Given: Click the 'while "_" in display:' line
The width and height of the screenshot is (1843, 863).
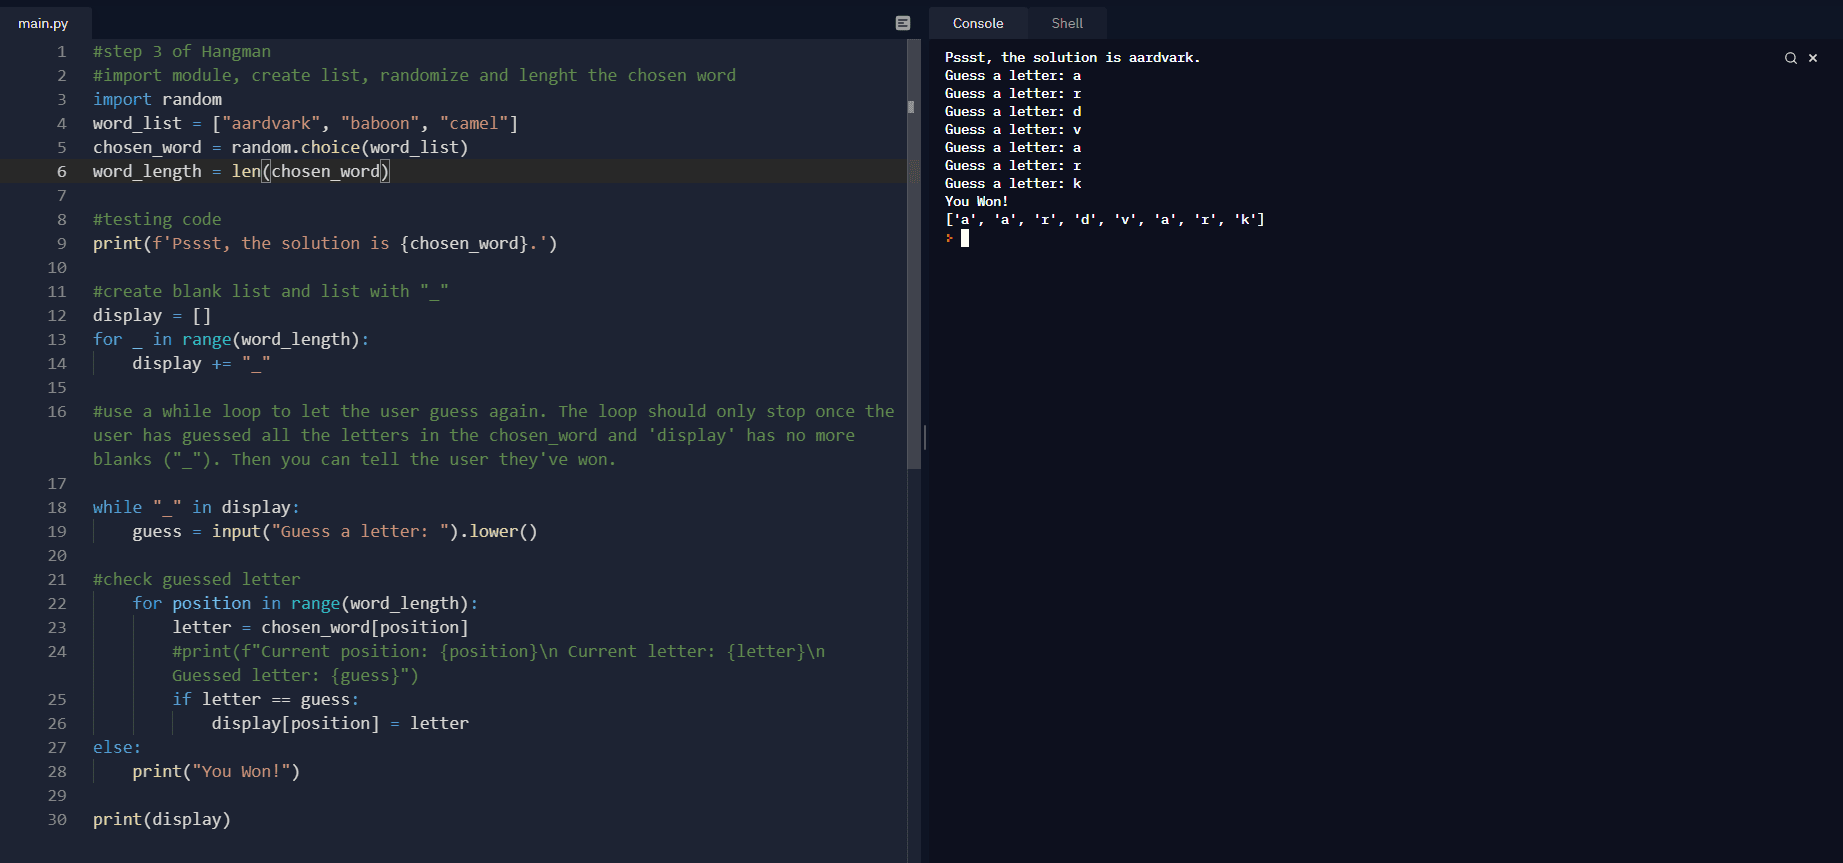Looking at the screenshot, I should [x=196, y=507].
